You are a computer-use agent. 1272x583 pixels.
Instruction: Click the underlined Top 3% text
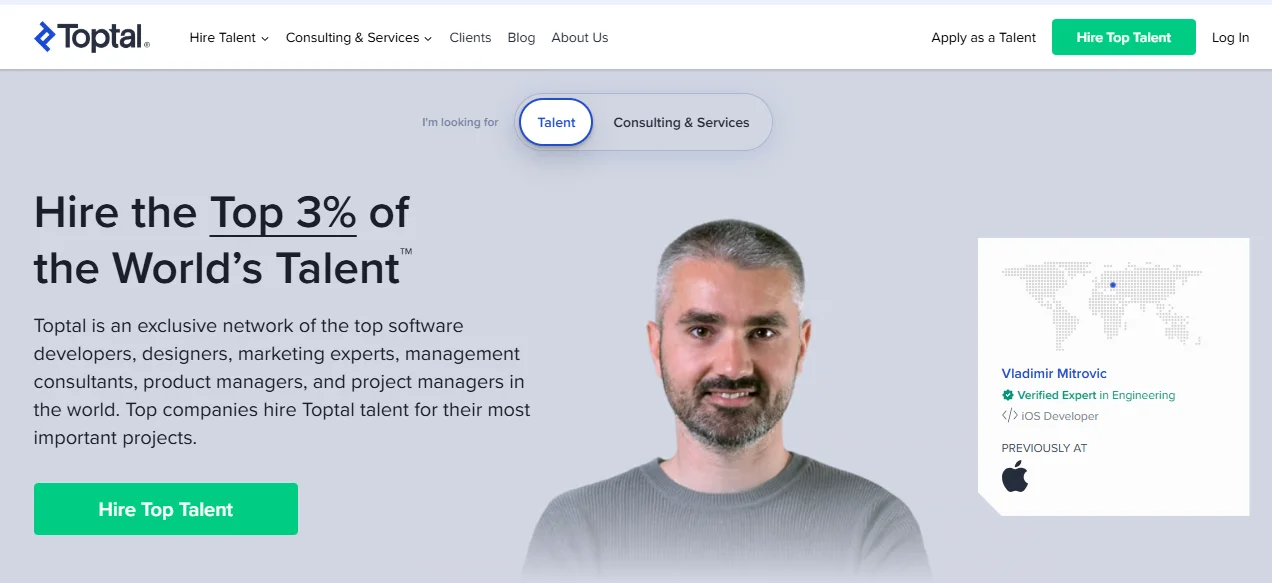click(281, 212)
